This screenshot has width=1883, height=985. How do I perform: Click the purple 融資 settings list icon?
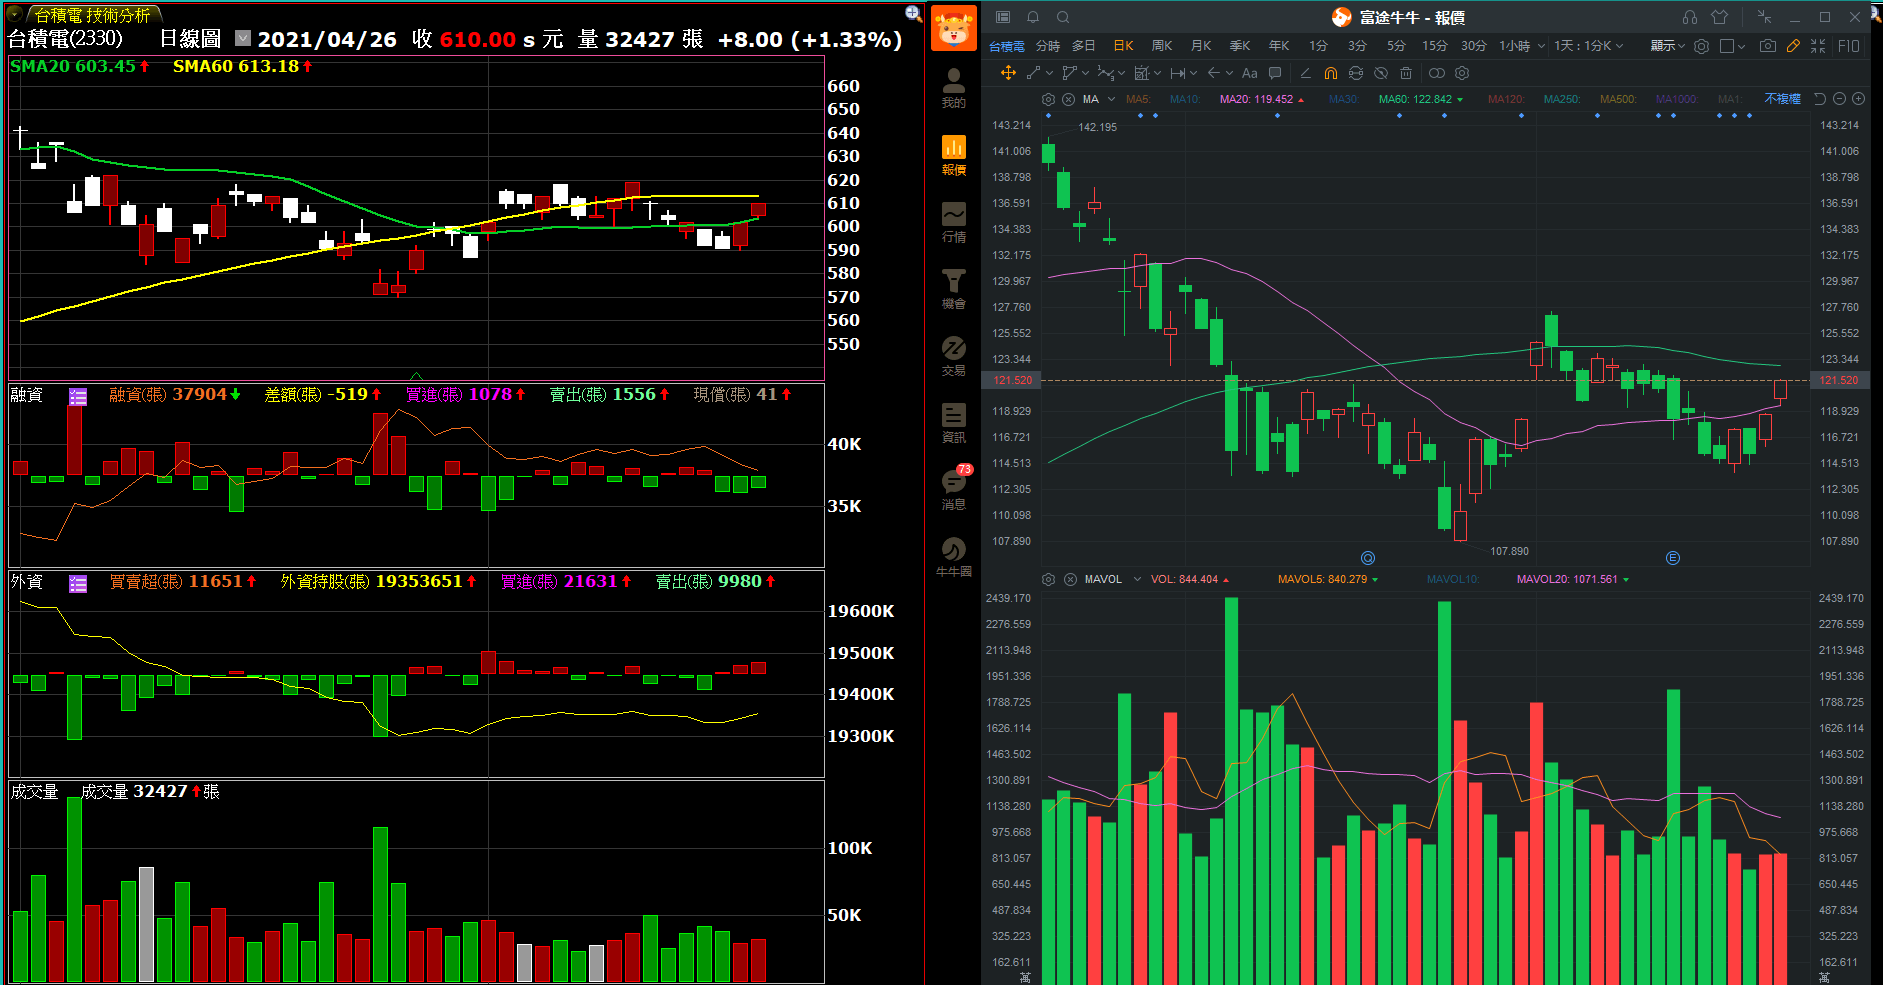78,396
